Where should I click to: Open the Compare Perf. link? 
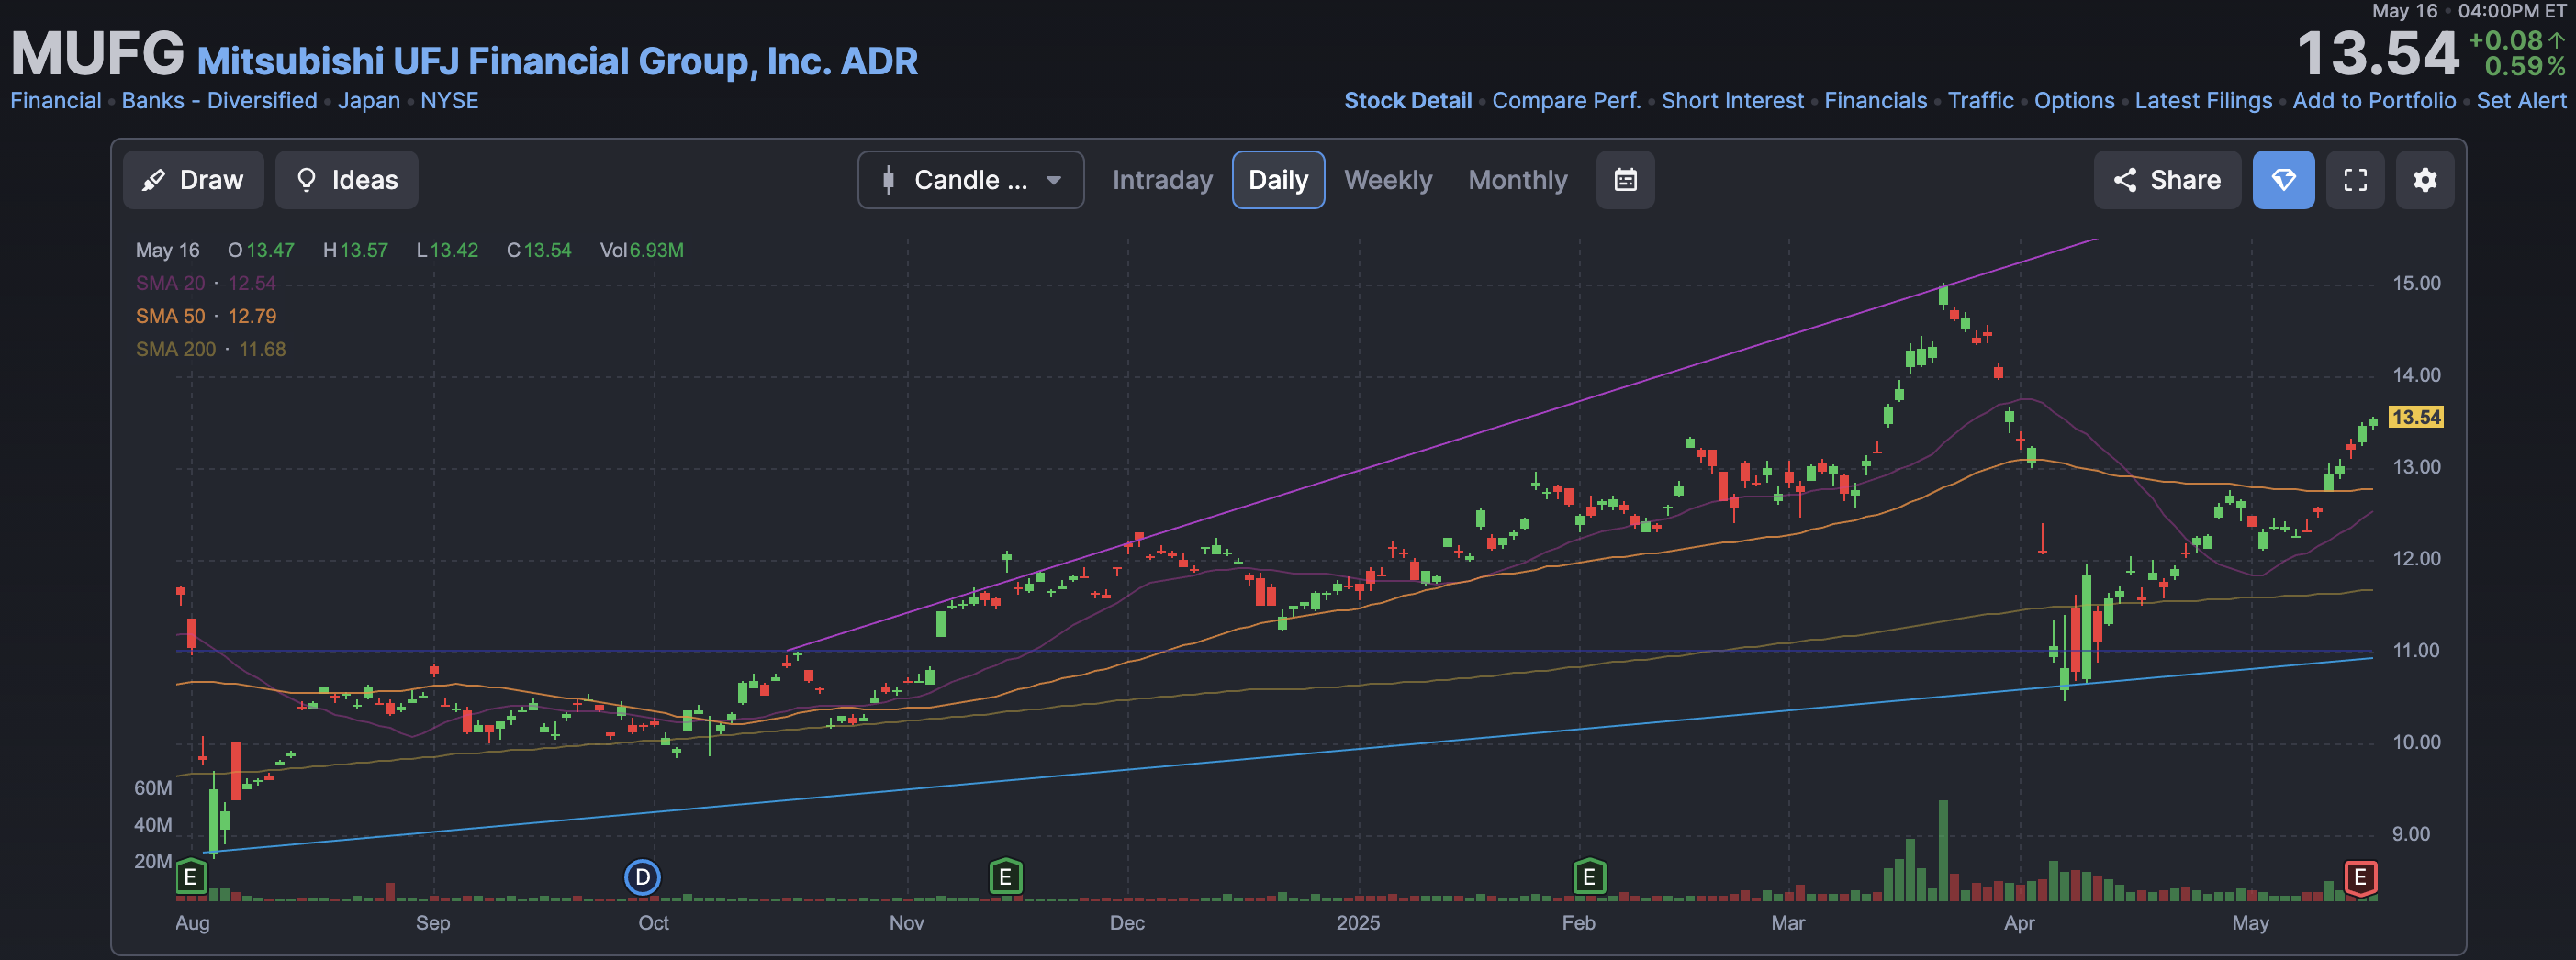1566,101
